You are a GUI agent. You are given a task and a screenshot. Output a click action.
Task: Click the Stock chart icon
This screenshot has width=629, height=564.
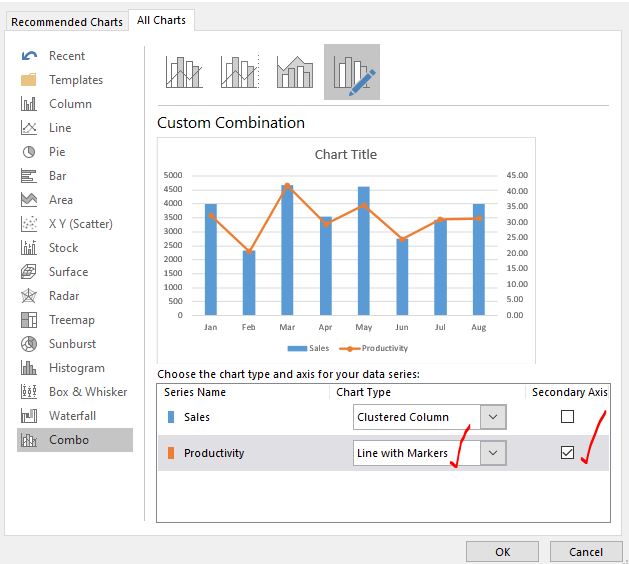pyautogui.click(x=29, y=248)
